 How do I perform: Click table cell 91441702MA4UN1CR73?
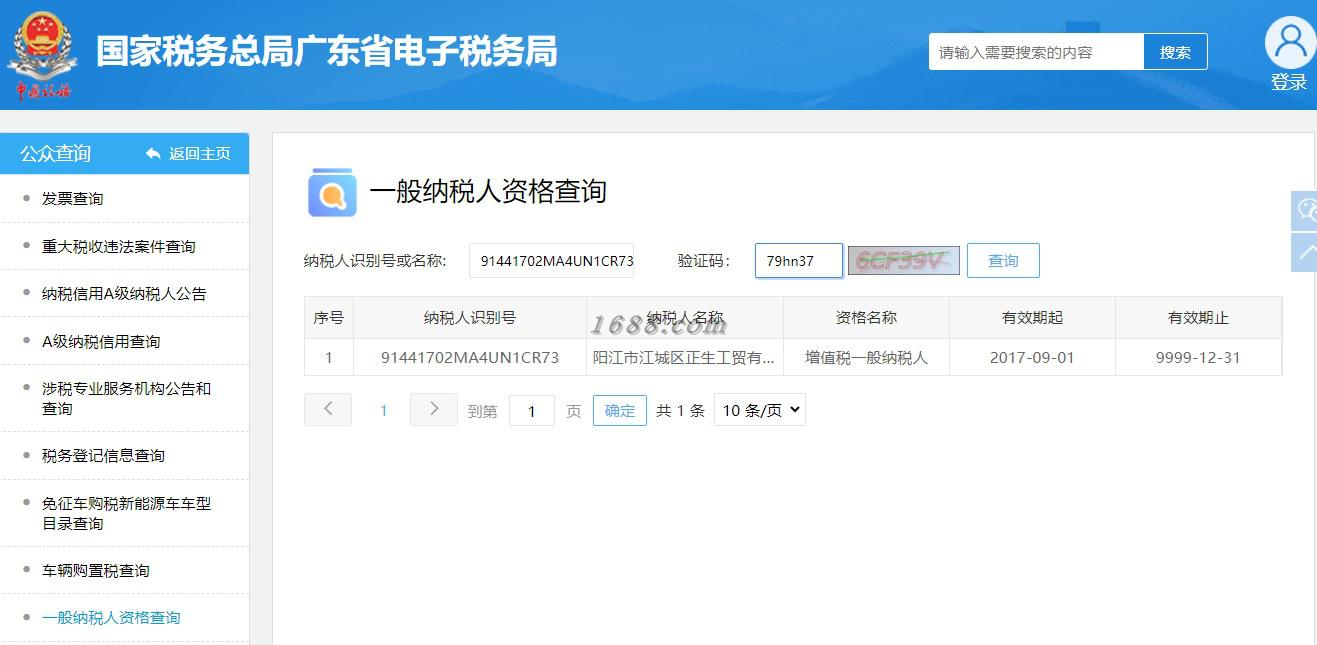[470, 357]
